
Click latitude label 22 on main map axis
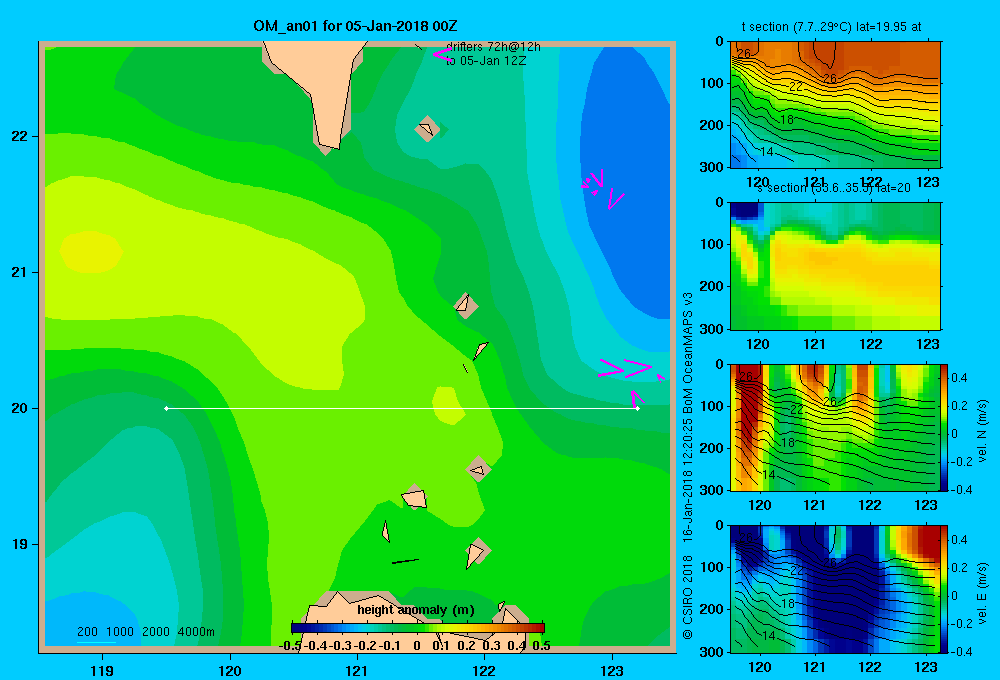coord(20,137)
